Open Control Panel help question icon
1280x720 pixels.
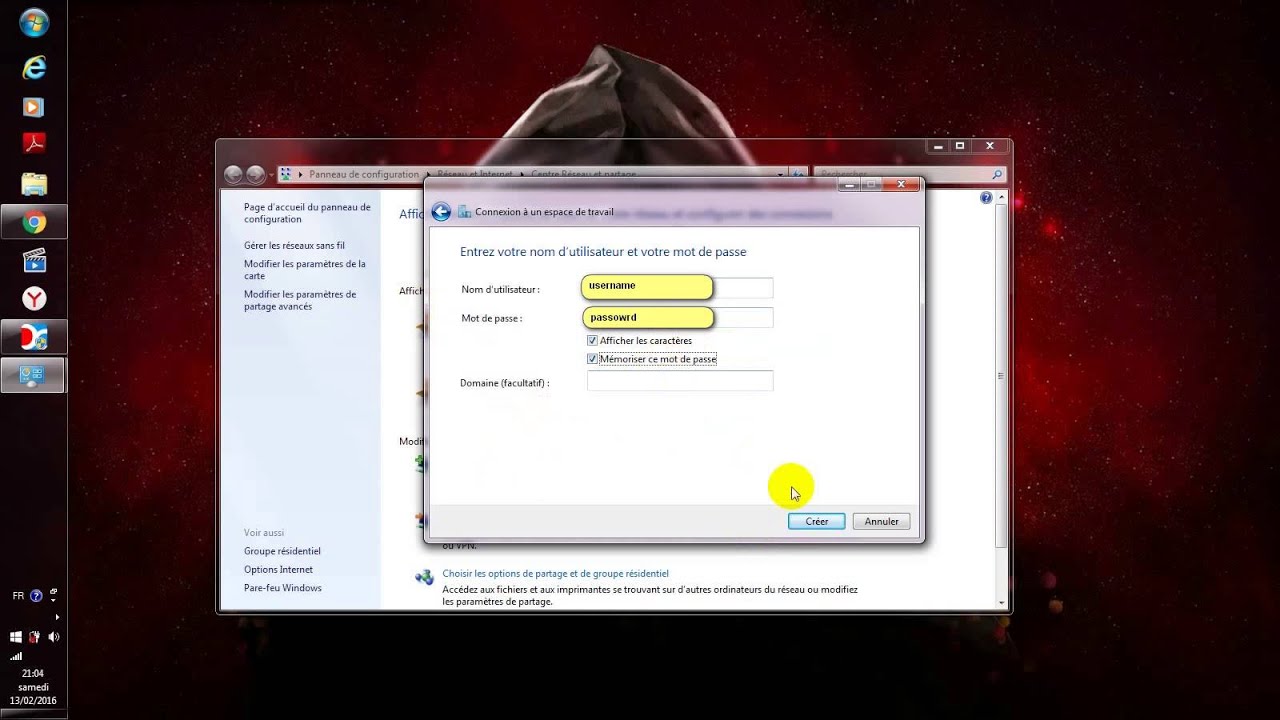click(x=987, y=198)
